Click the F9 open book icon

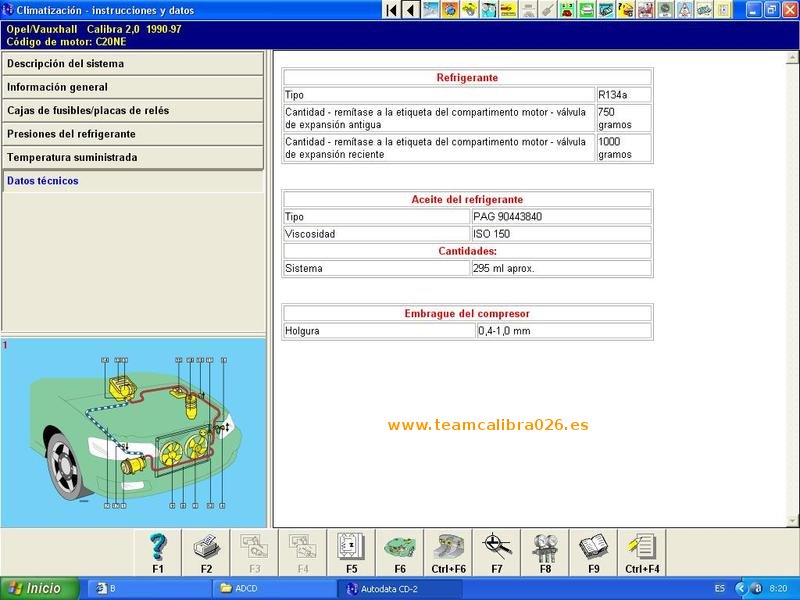pyautogui.click(x=593, y=552)
